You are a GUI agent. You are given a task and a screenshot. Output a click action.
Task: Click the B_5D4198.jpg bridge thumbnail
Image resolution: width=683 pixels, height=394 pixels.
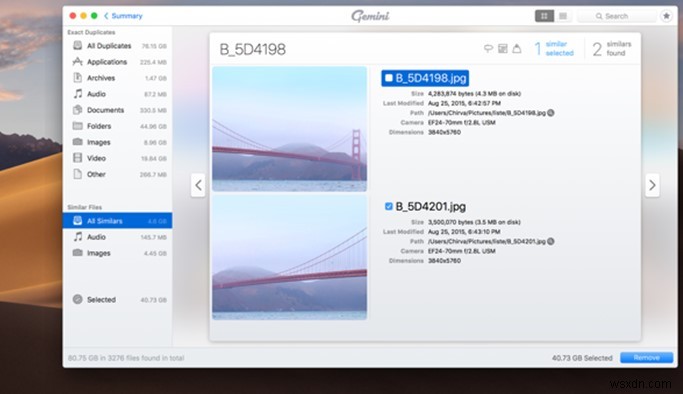tap(290, 129)
